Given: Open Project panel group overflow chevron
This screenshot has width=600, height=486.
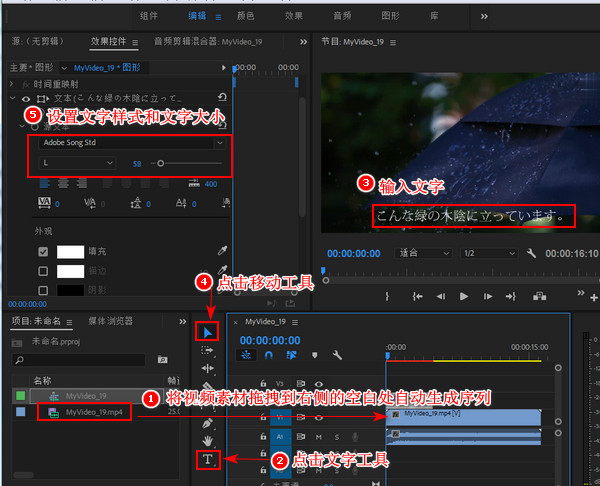Looking at the screenshot, I should coord(183,321).
